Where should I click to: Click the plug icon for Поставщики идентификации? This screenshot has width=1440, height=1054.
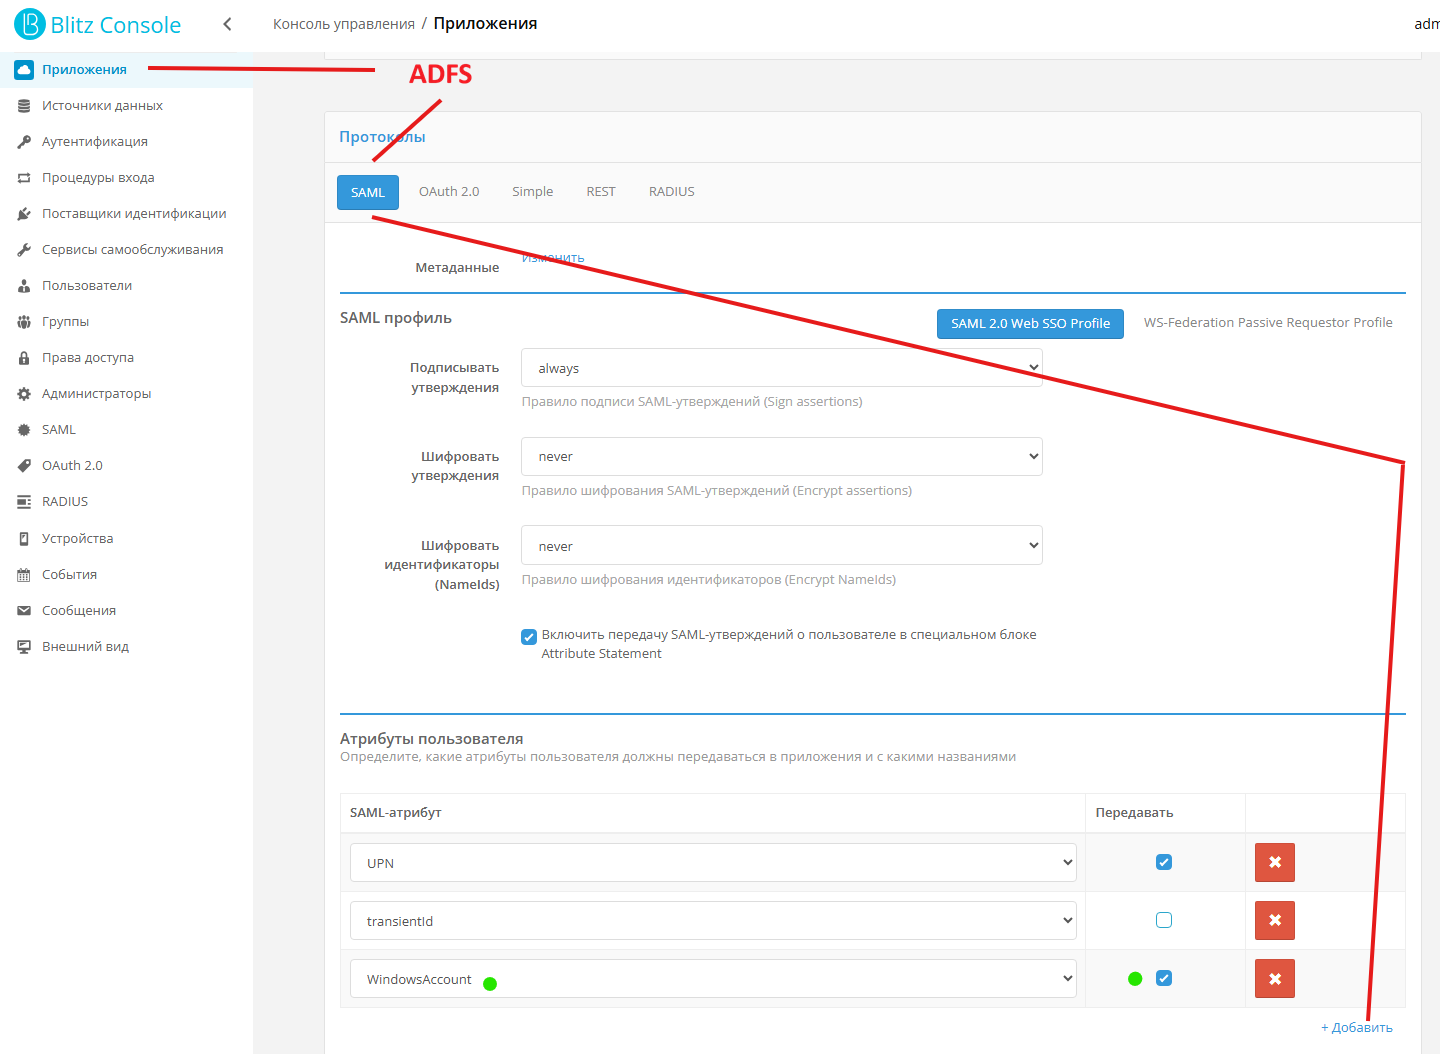24,214
